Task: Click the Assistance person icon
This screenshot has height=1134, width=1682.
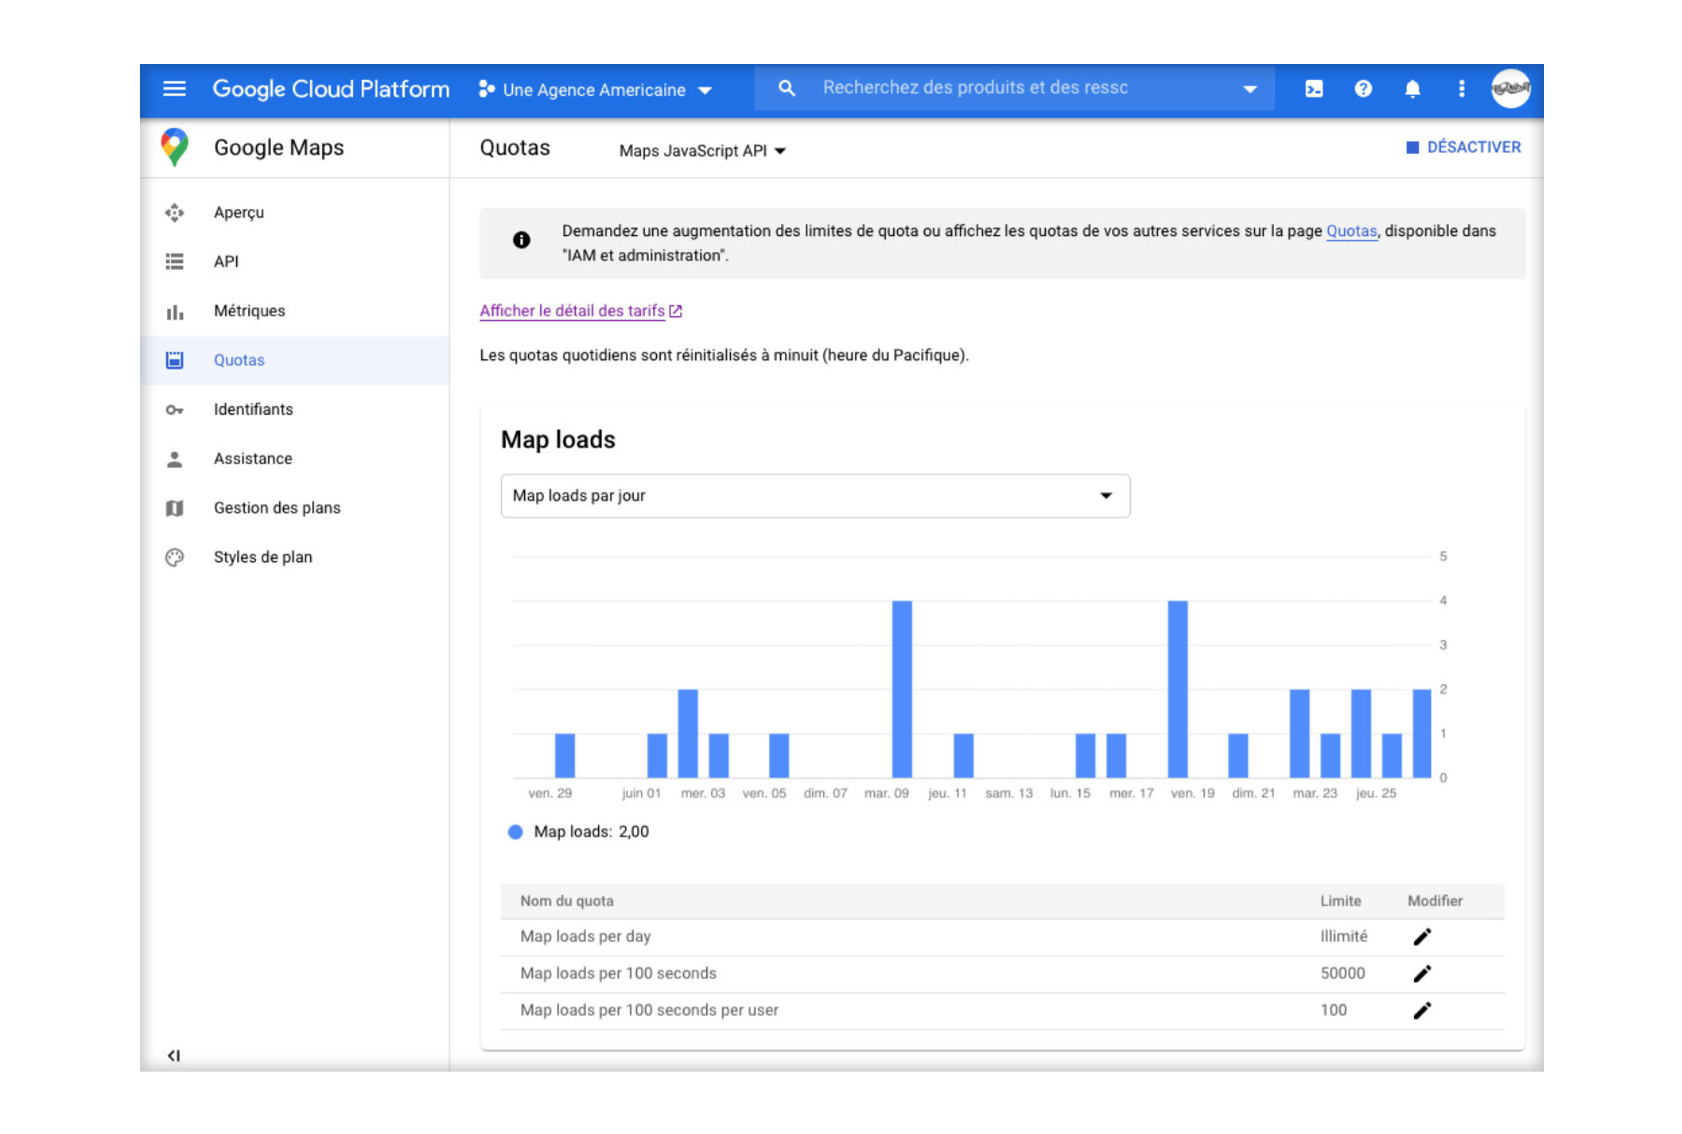Action: tap(175, 459)
